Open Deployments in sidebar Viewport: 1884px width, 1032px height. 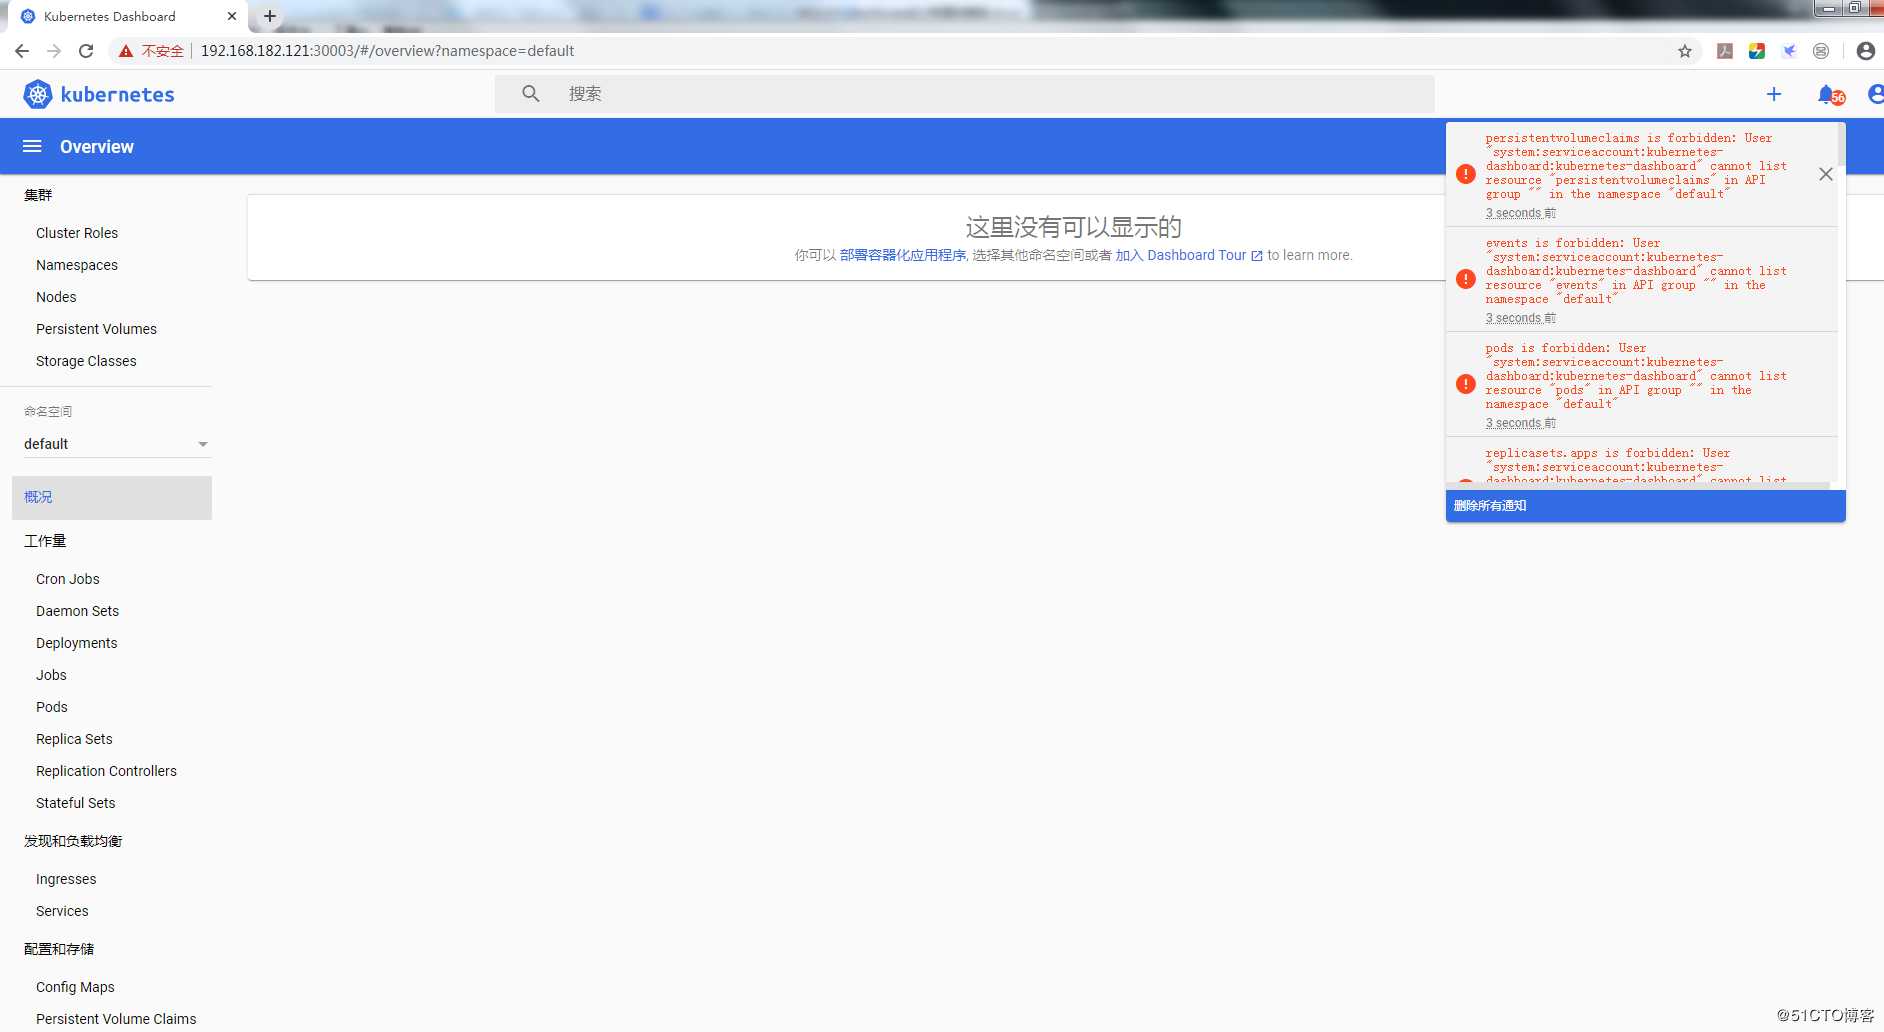(x=76, y=643)
